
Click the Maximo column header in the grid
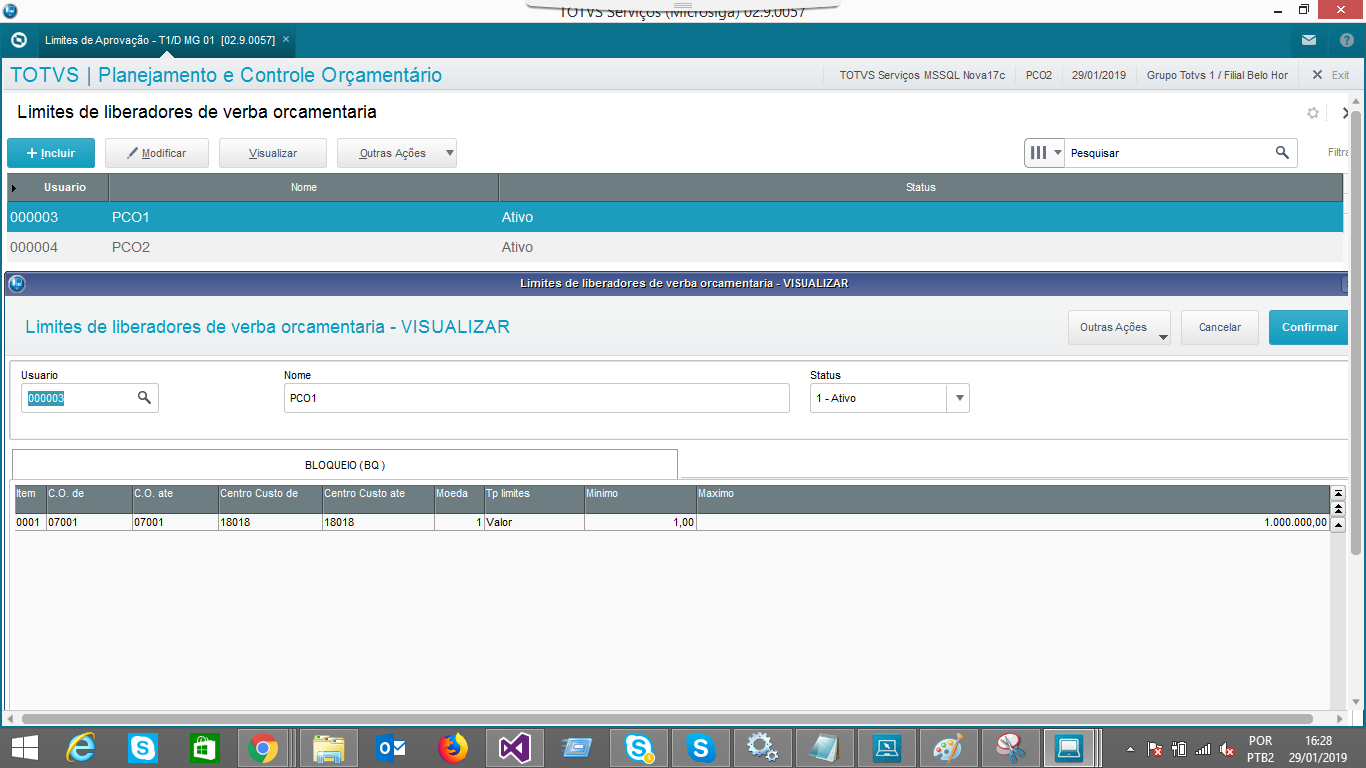pyautogui.click(x=1013, y=499)
